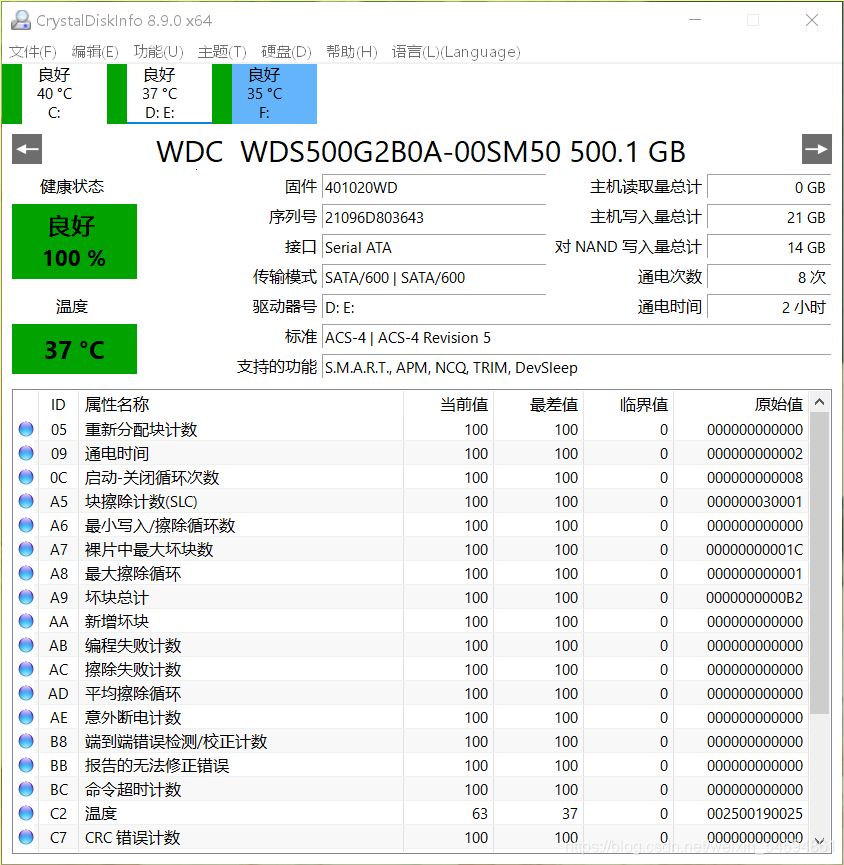Screen dimensions: 844x865
Task: Open the 功能(U) menu
Action: 158,52
